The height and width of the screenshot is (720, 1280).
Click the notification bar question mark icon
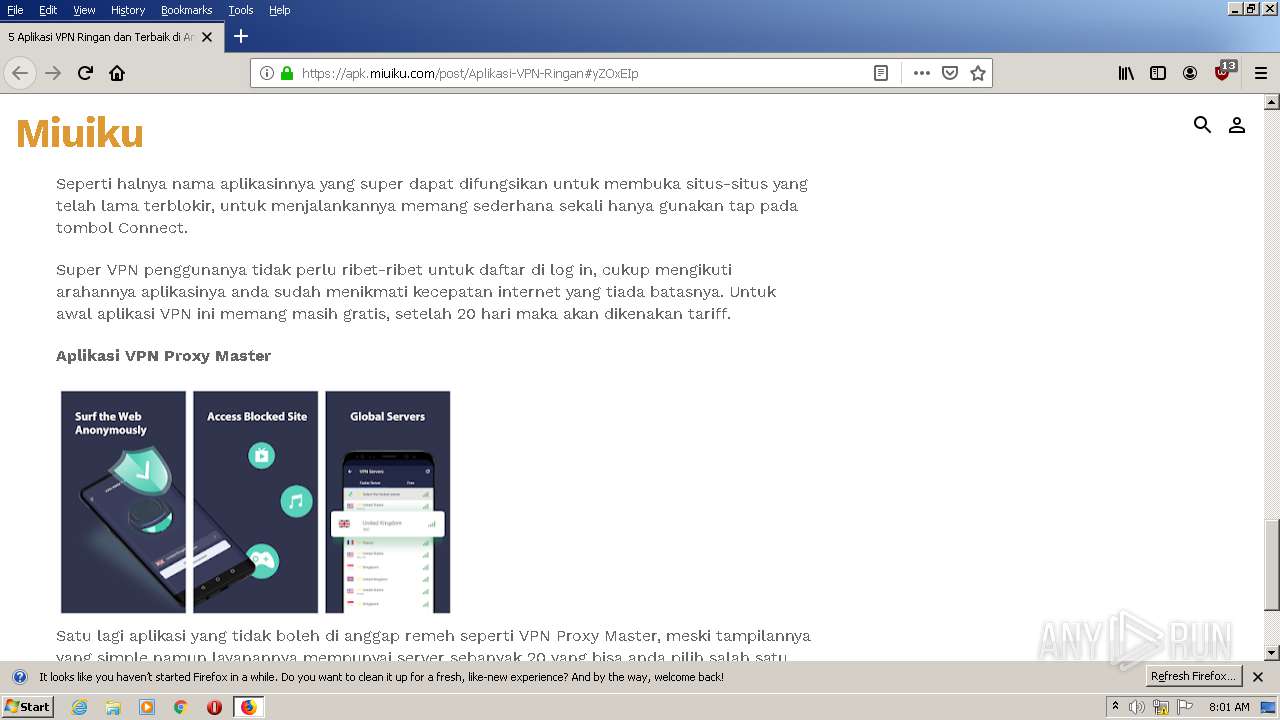click(x=19, y=677)
